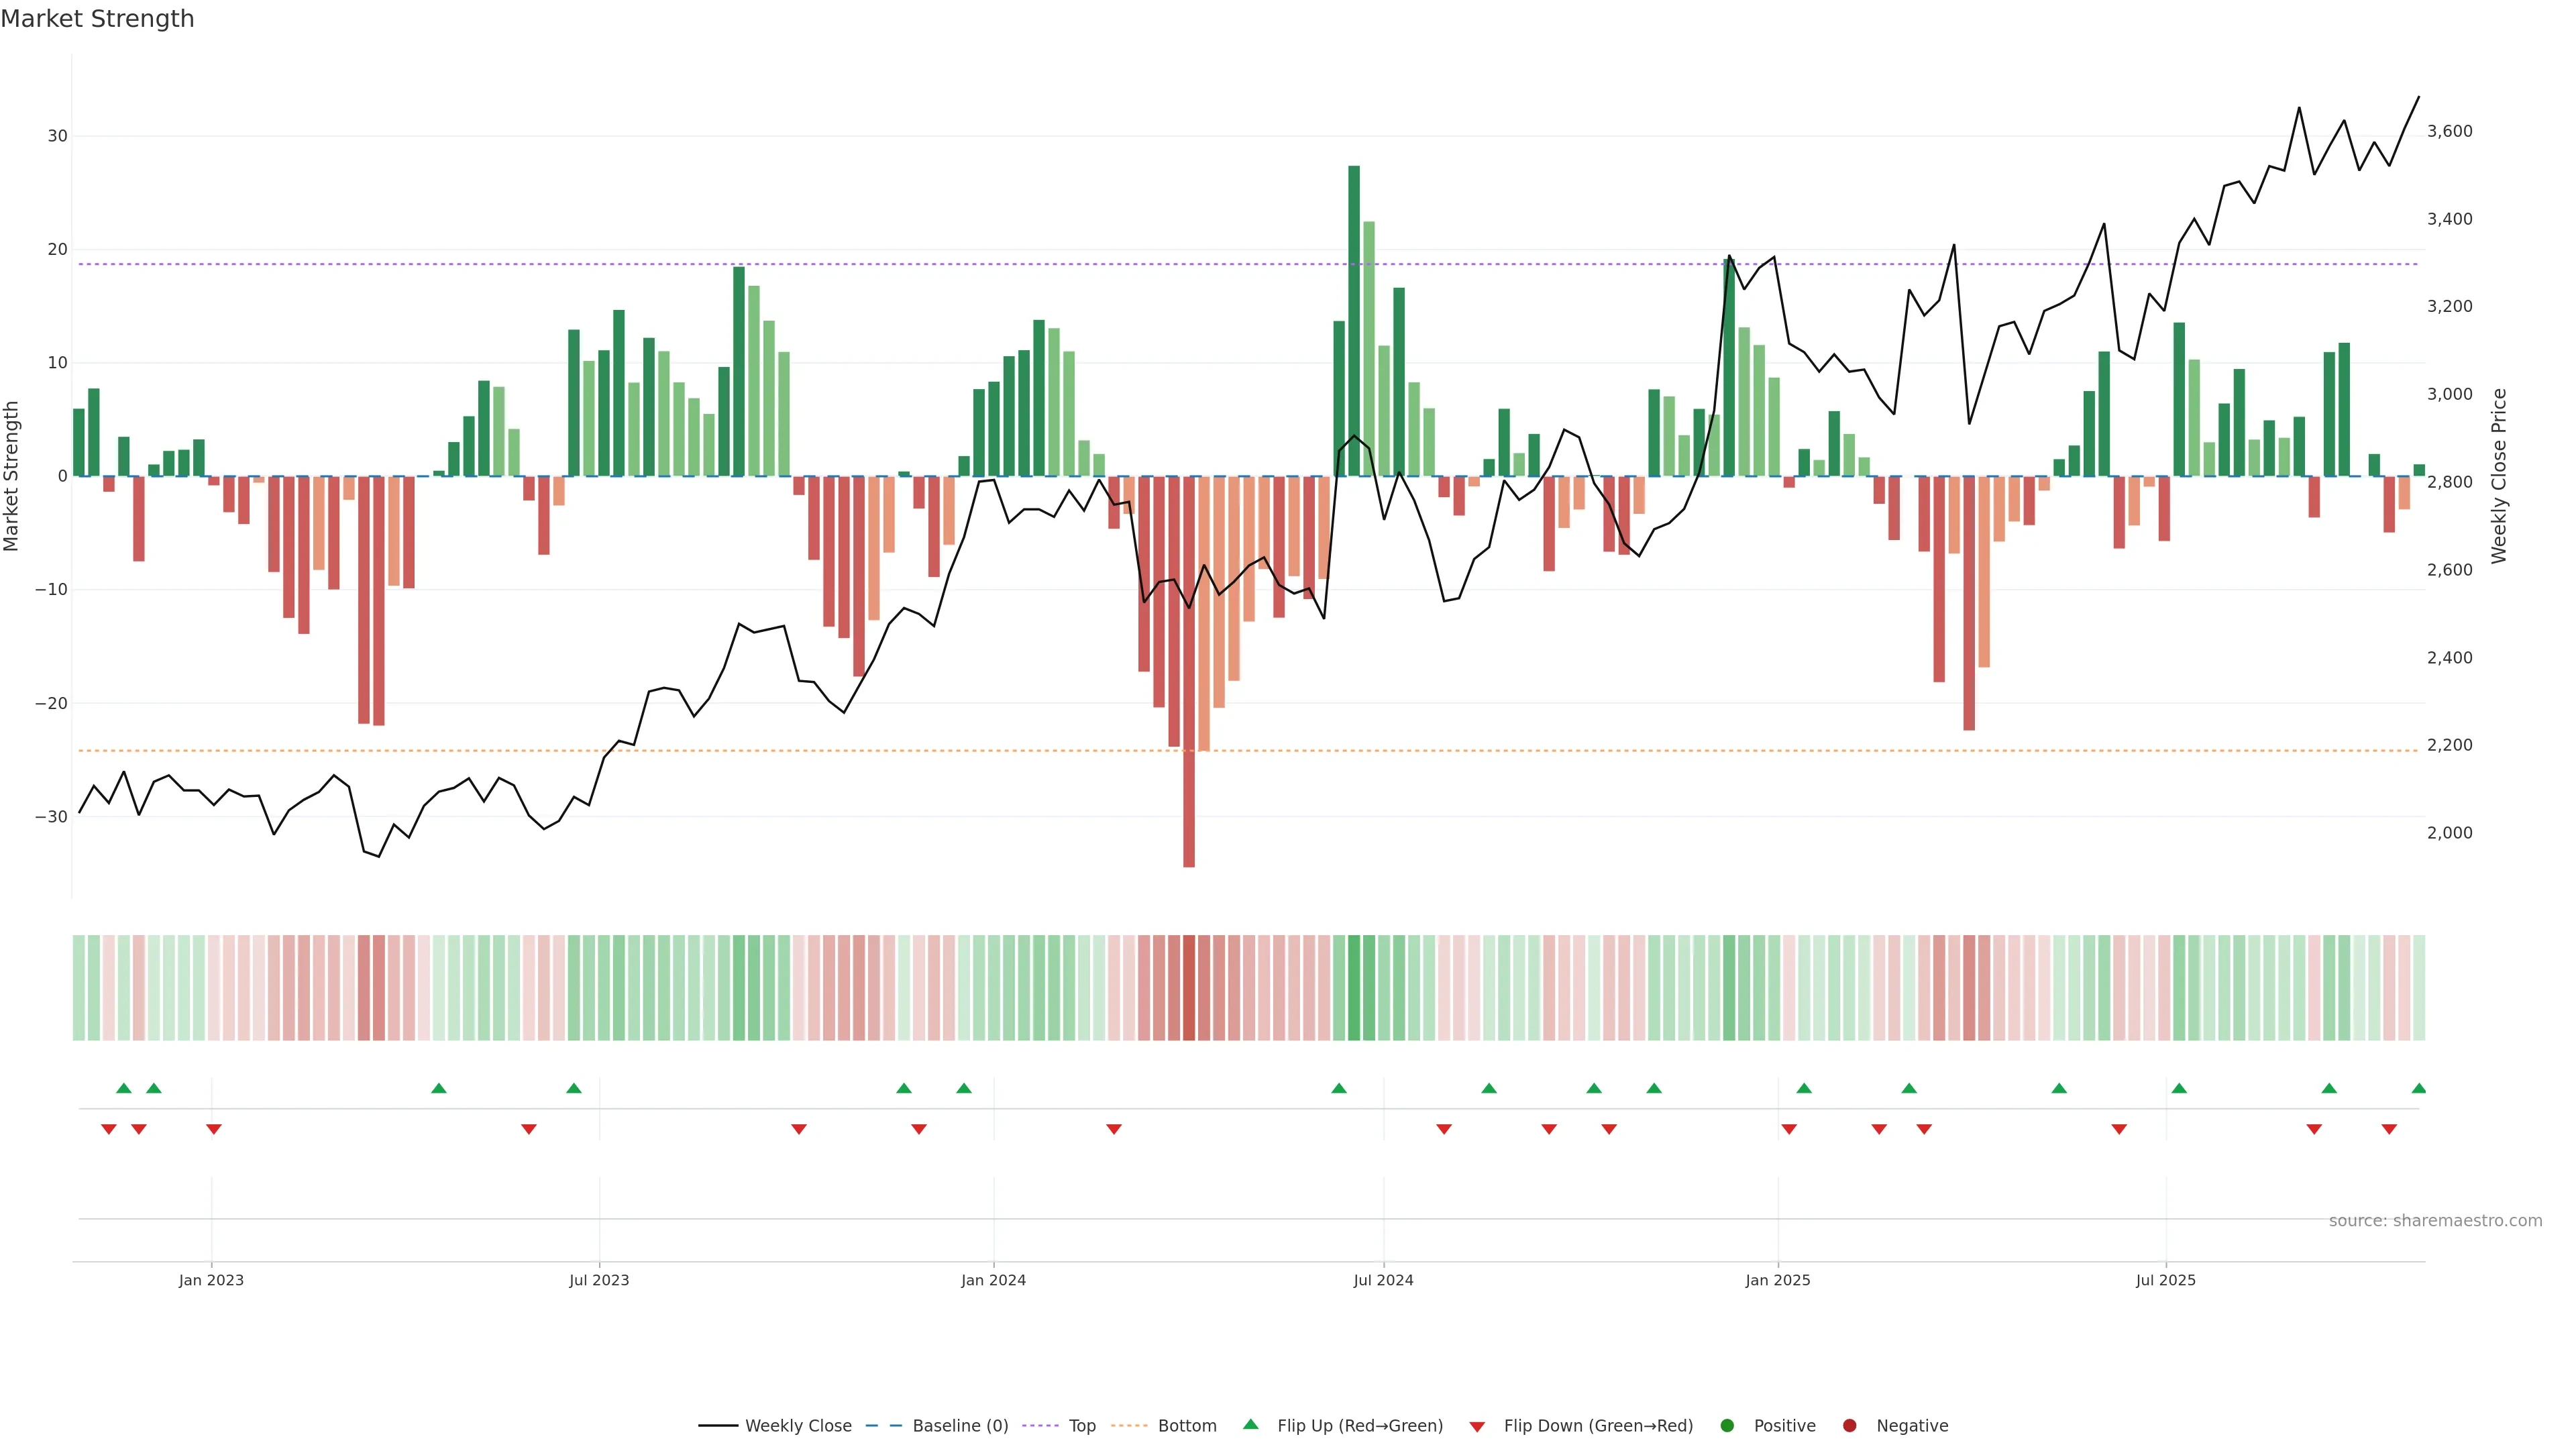Click the 'source: sharemaestro.com' text
This screenshot has height=1449, width=2576.
click(2435, 1220)
